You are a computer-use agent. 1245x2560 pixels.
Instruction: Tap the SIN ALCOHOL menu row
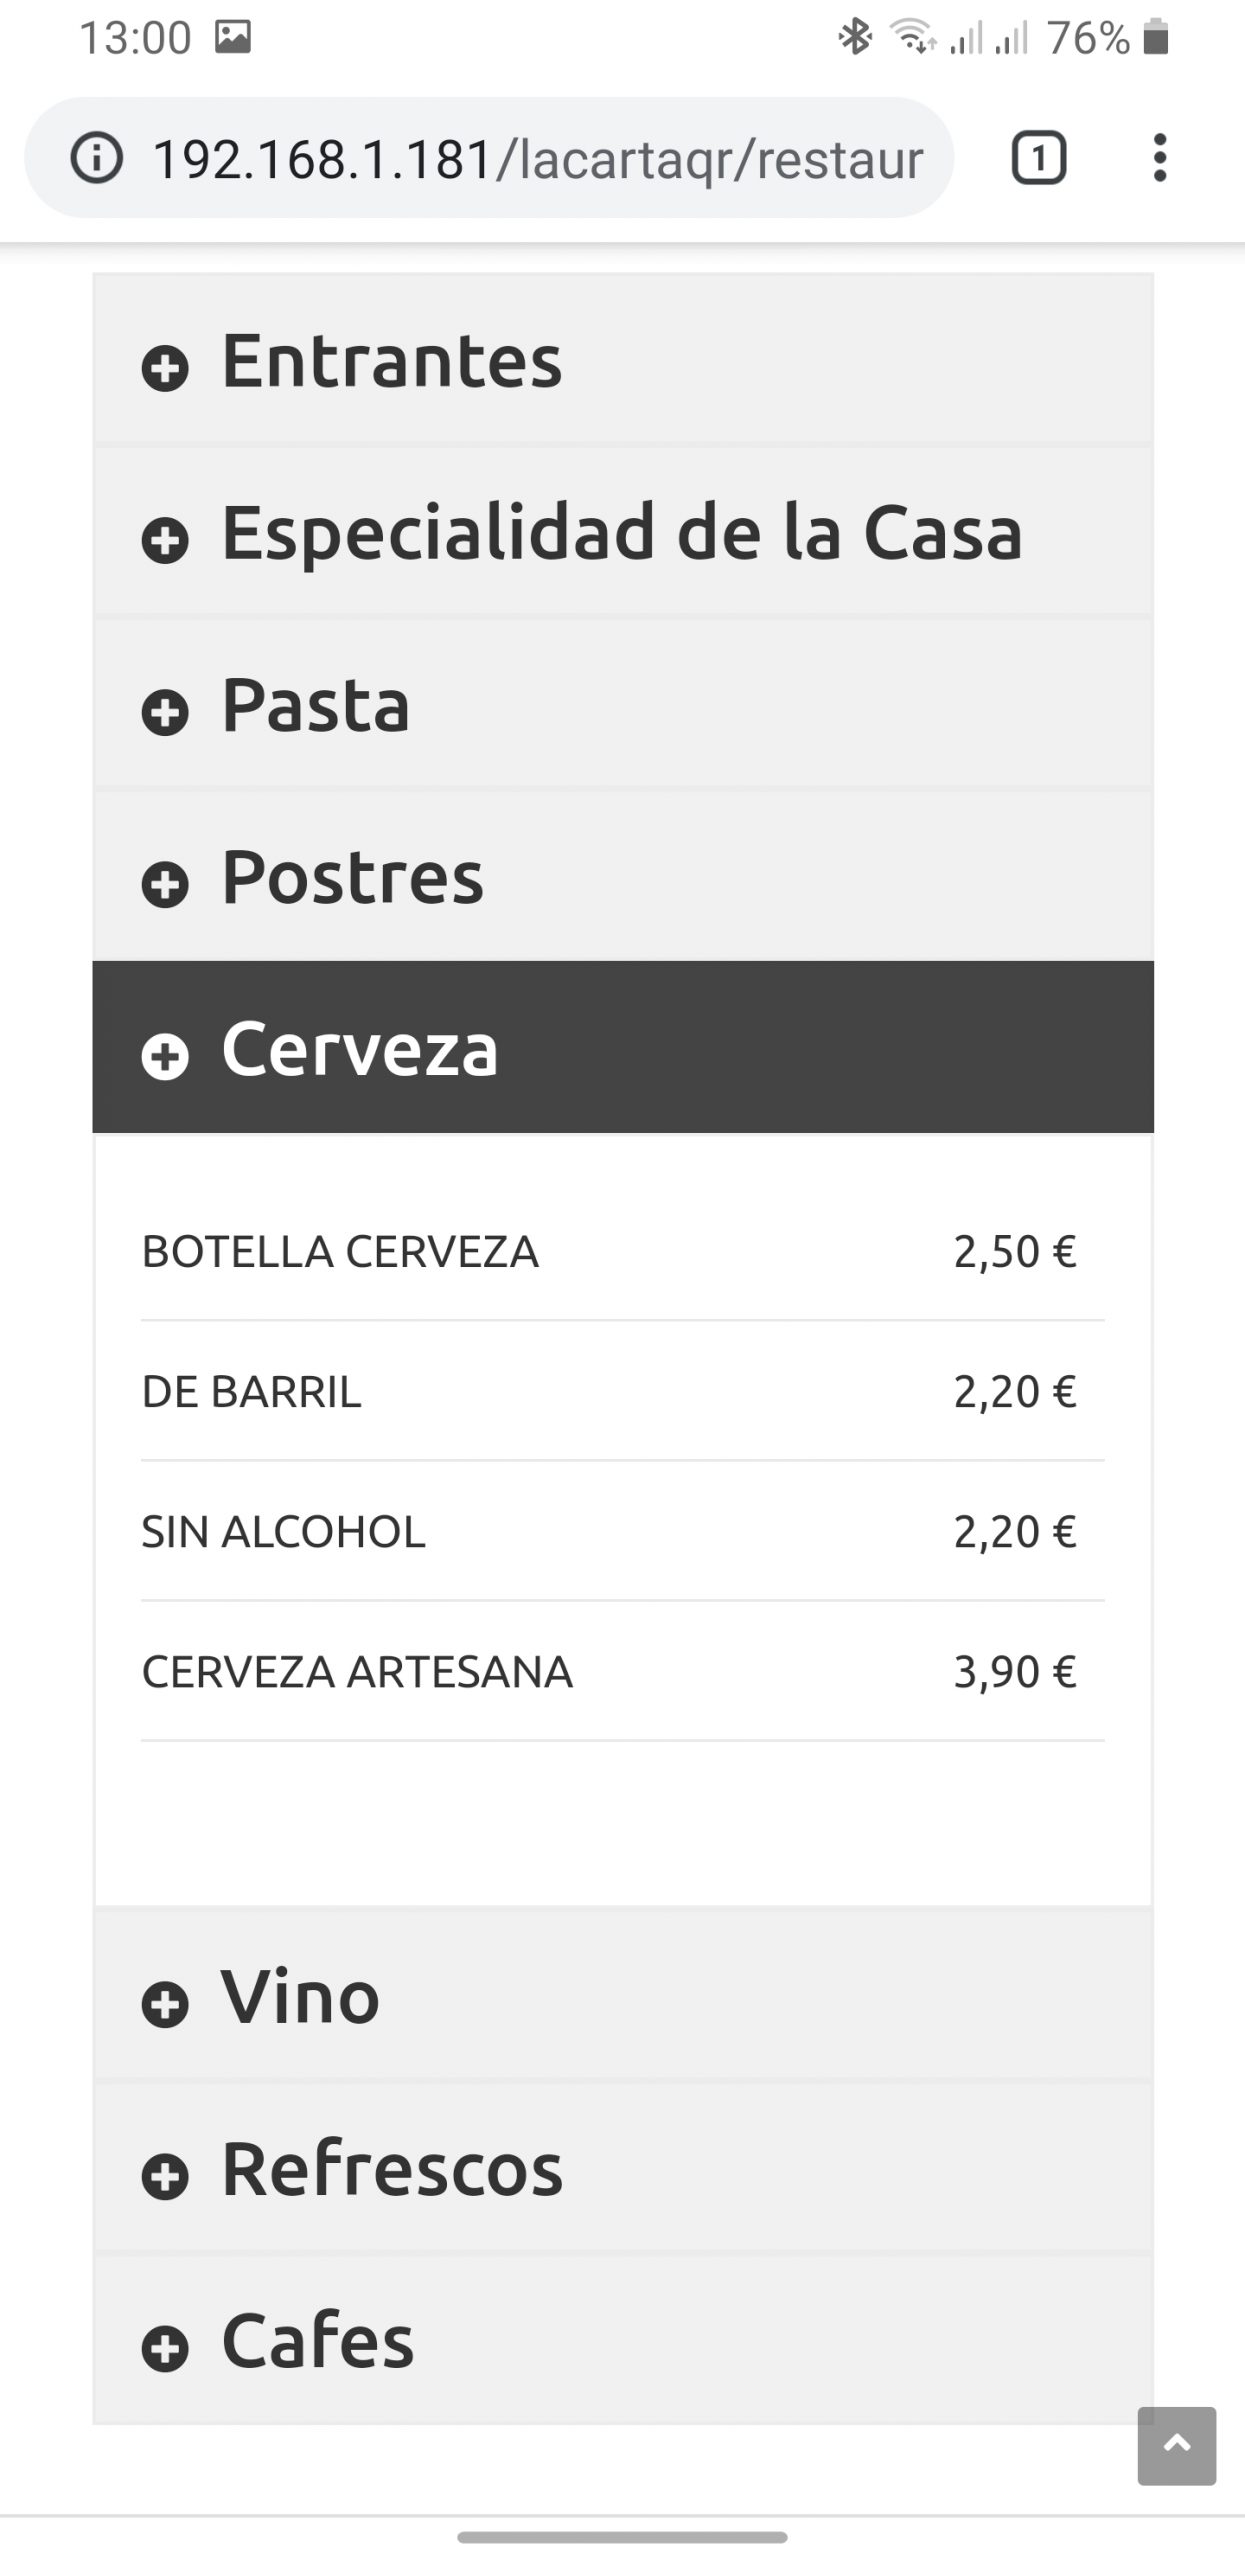[623, 1531]
